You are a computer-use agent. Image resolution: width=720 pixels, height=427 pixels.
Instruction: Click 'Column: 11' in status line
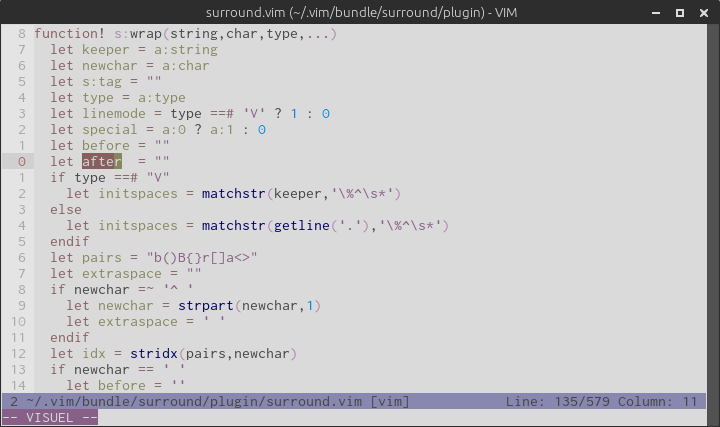[x=658, y=402]
